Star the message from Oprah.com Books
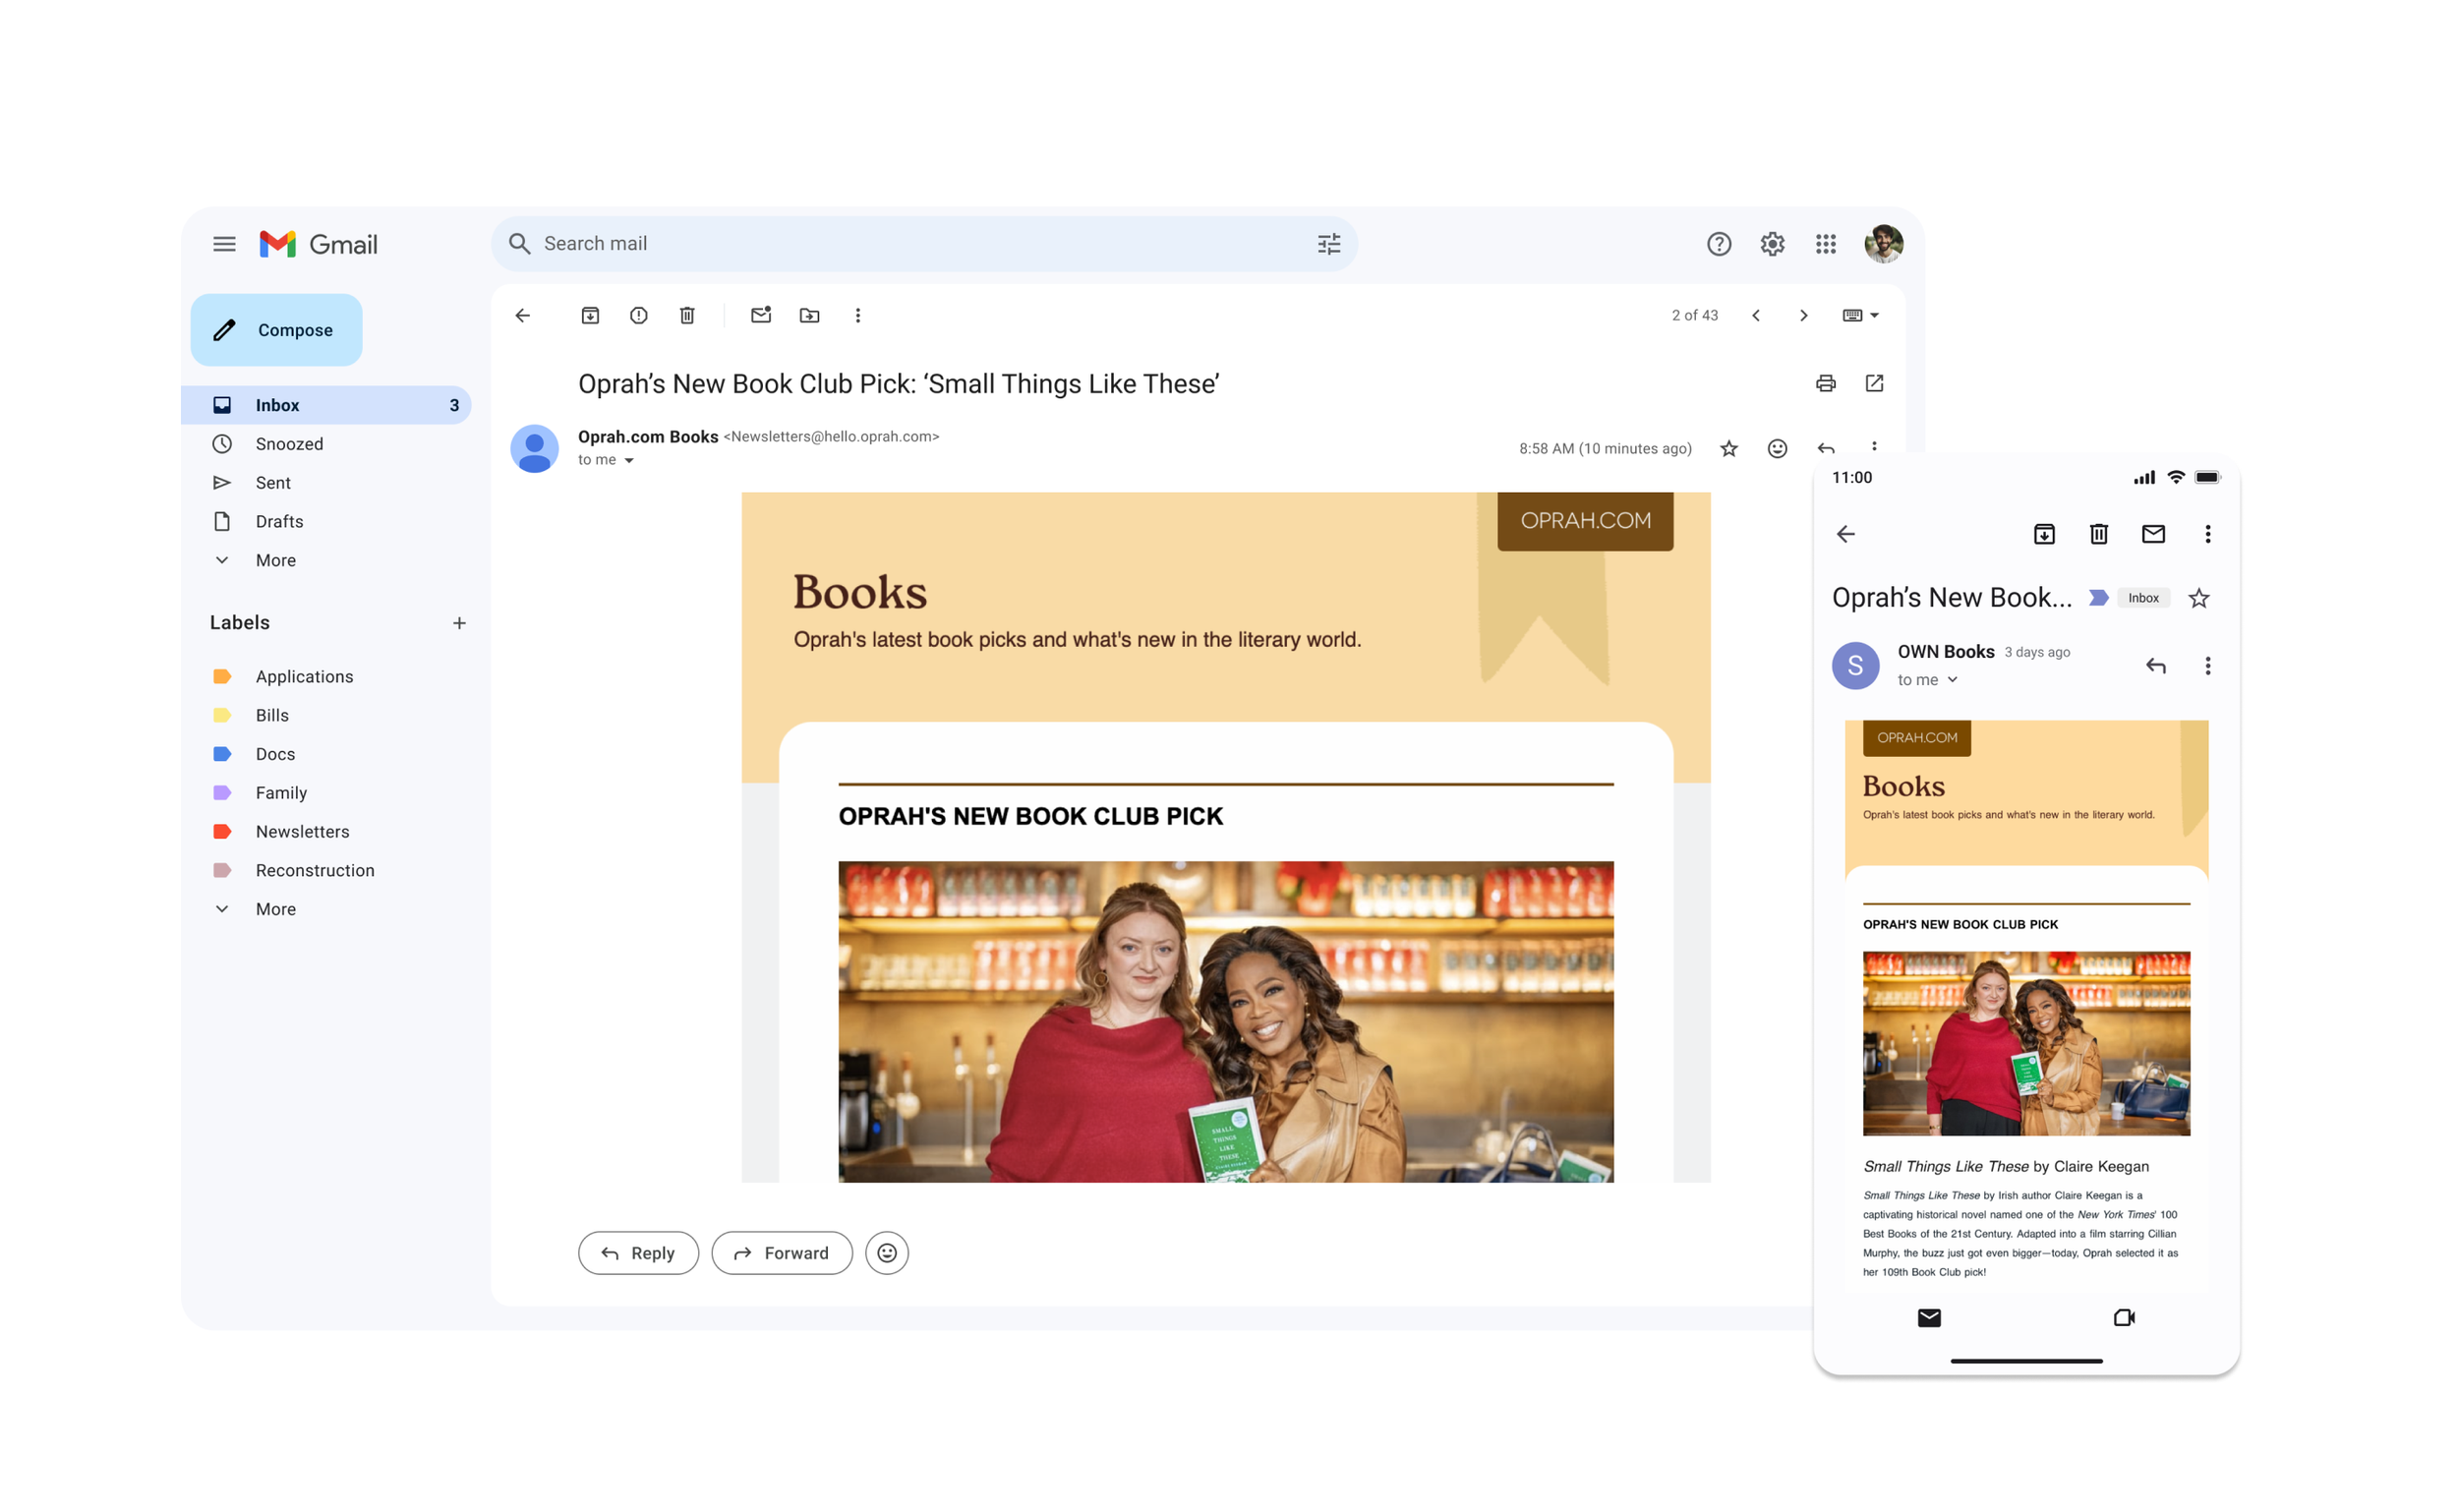 point(1728,448)
